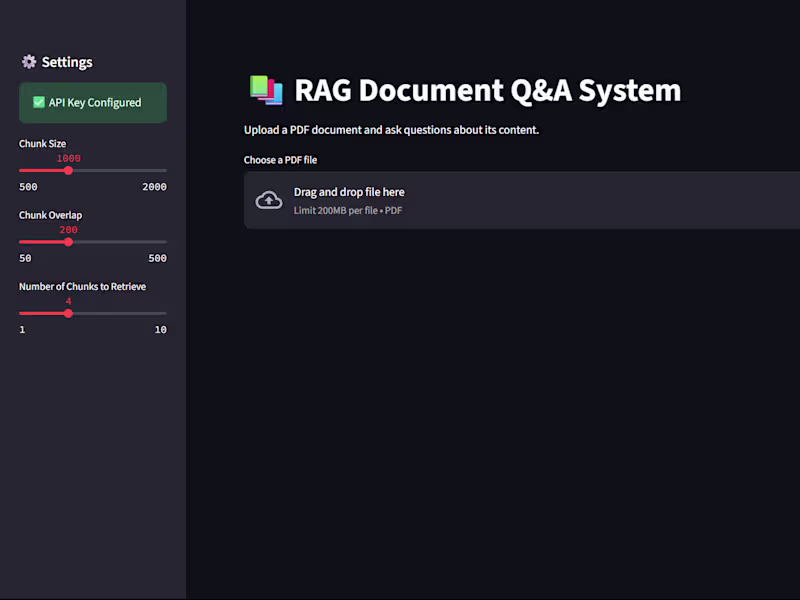Screen dimensions: 800x600
Task: Click the Number of Chunks minimum label 1
Action: pyautogui.click(x=22, y=330)
